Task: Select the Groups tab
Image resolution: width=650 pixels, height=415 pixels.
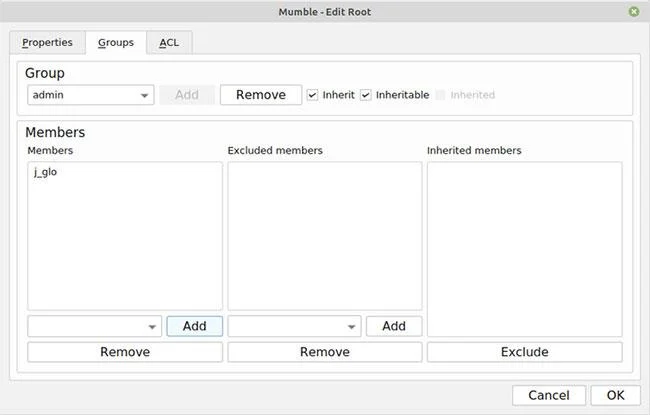Action: pyautogui.click(x=116, y=43)
